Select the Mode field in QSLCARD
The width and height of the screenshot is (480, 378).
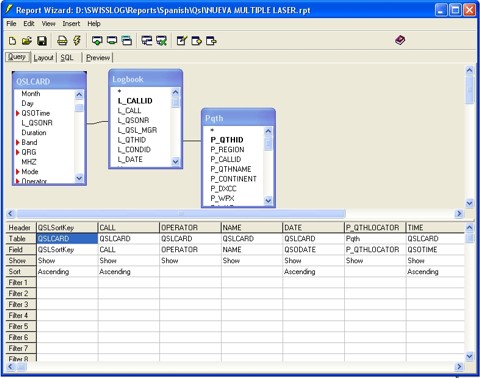coord(30,172)
